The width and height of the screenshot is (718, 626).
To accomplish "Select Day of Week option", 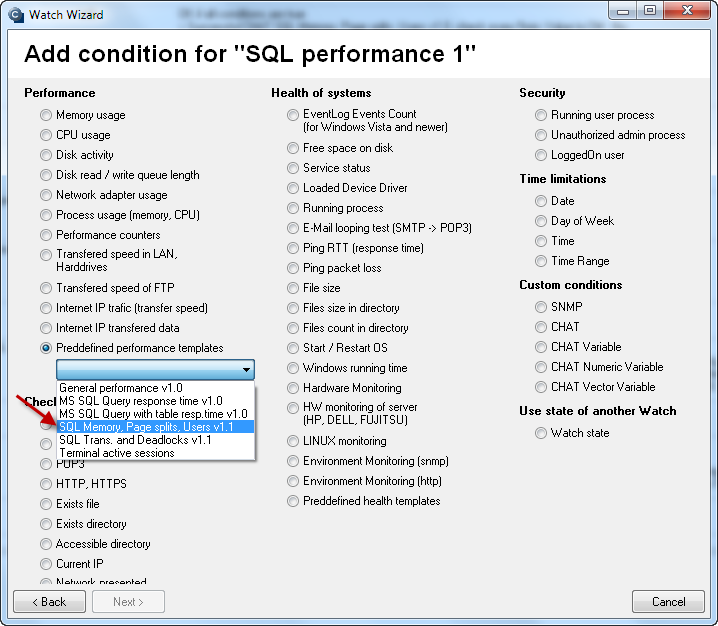I will [541, 221].
